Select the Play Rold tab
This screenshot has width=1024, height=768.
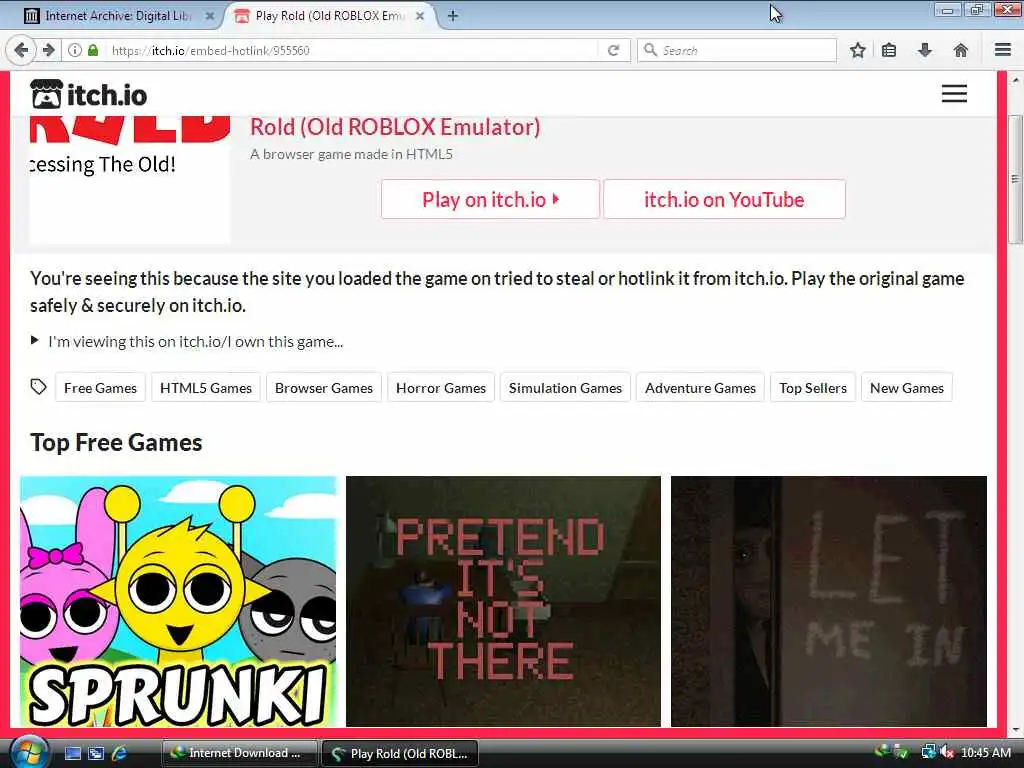point(330,16)
